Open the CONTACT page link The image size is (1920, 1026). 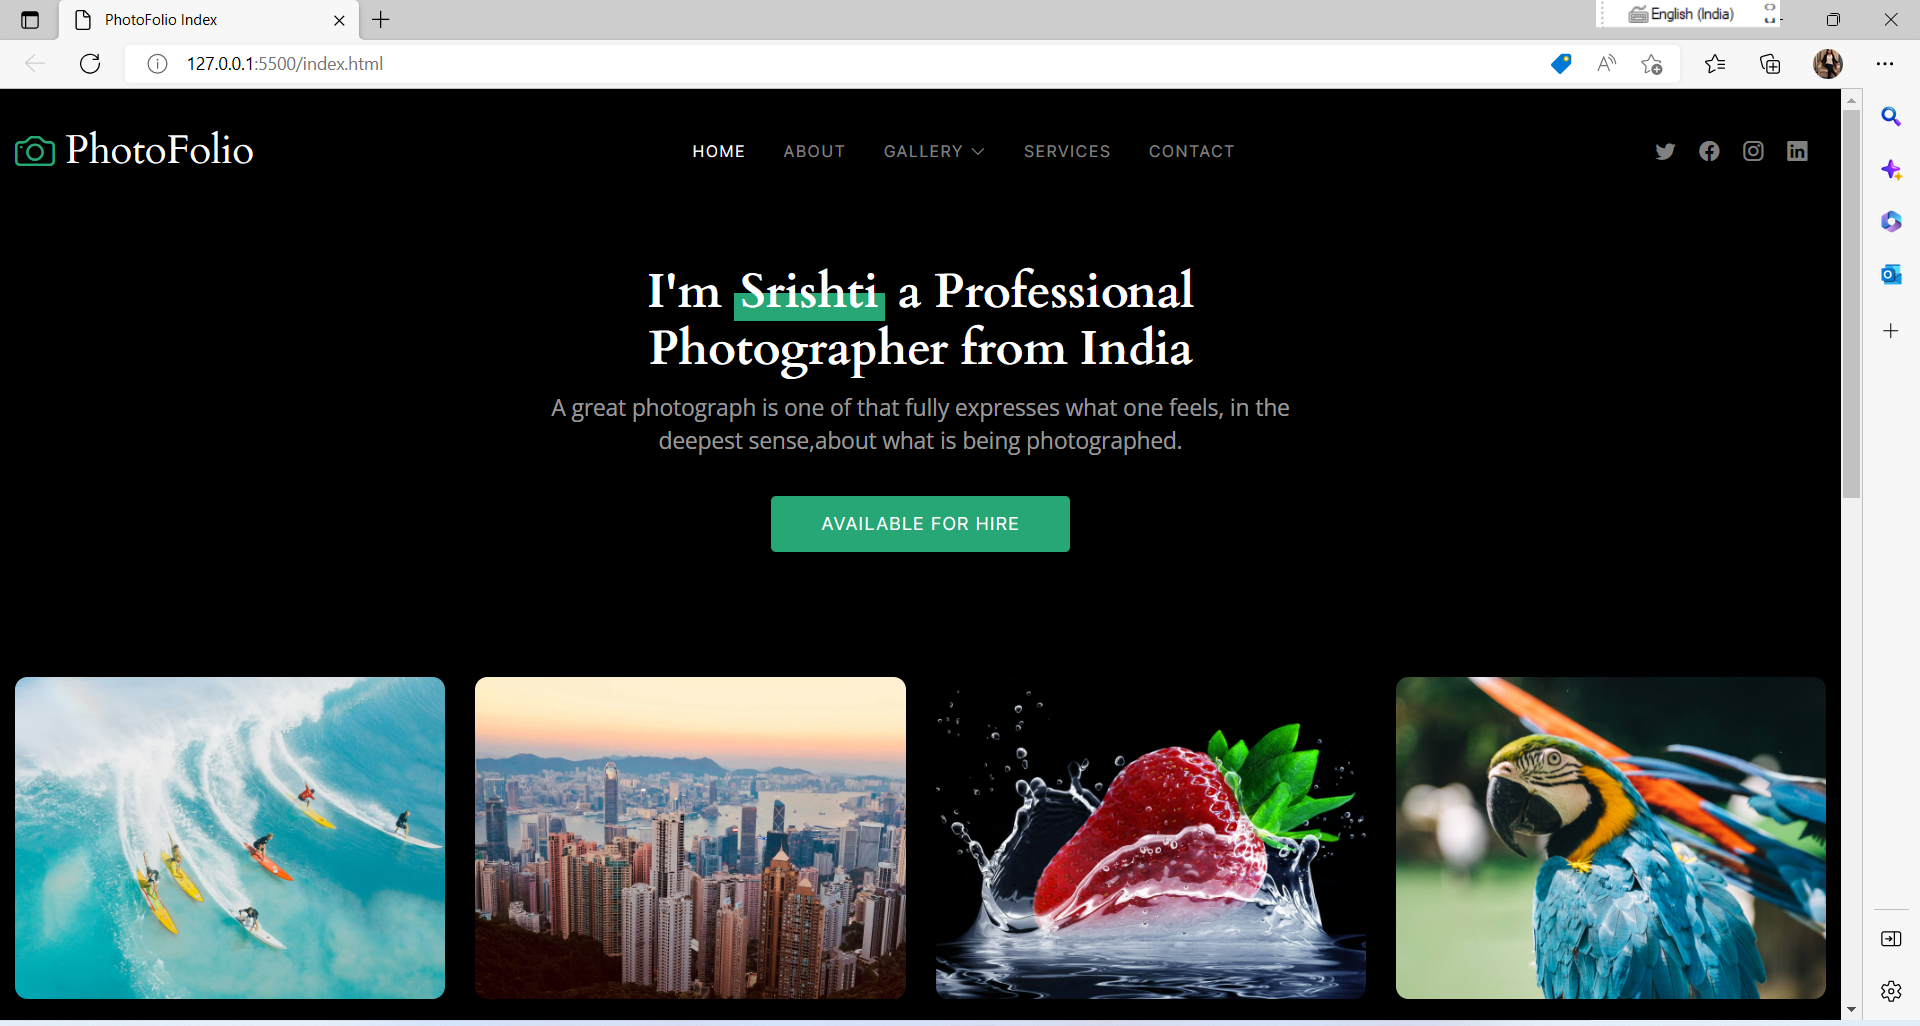pyautogui.click(x=1191, y=151)
